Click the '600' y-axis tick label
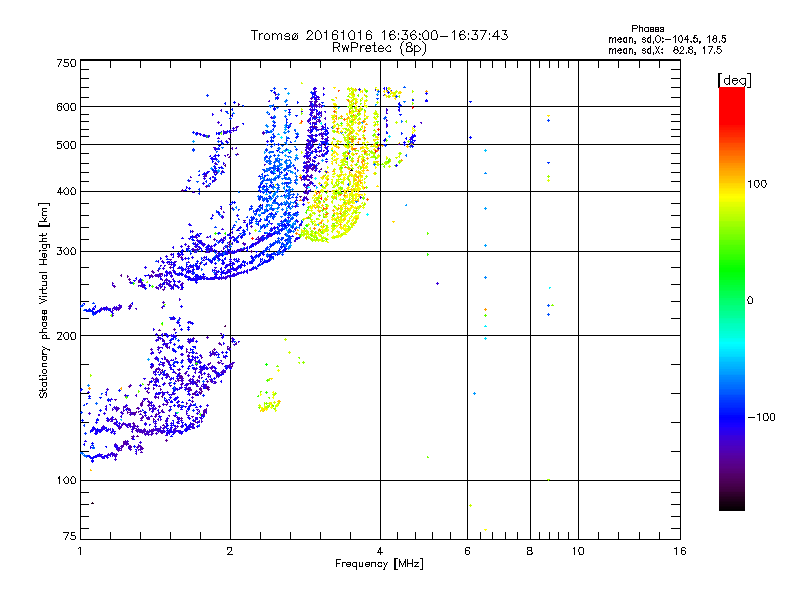The width and height of the screenshot is (800, 600). tap(66, 107)
